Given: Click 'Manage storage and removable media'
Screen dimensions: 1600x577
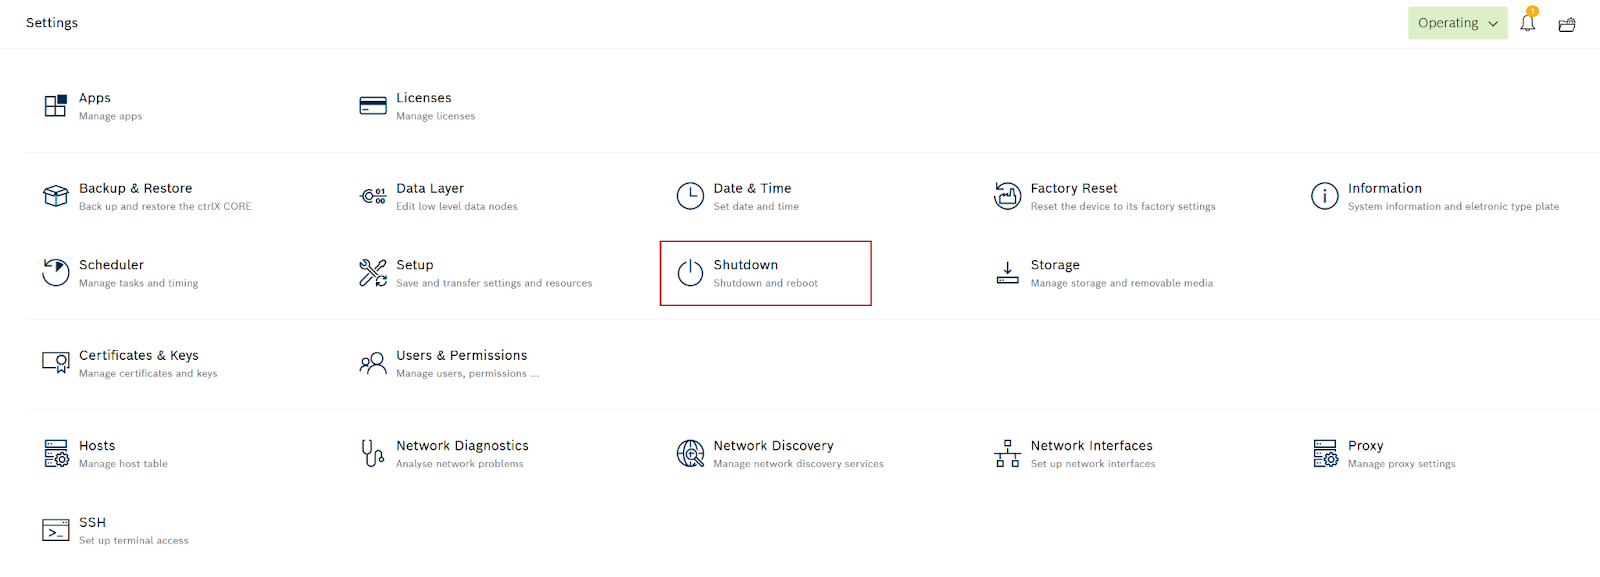Looking at the screenshot, I should click(1122, 283).
